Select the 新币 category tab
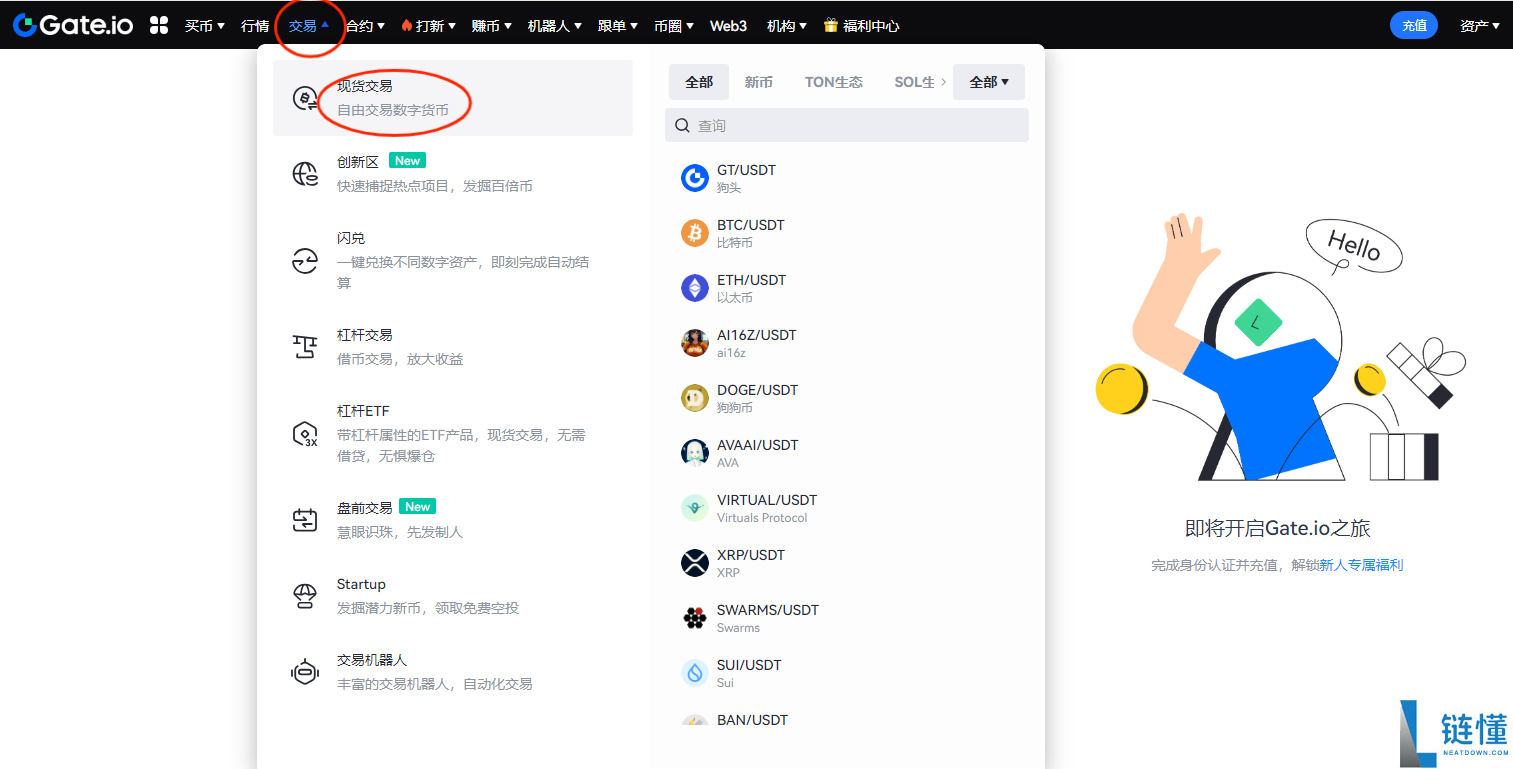The image size is (1513, 769). 759,82
